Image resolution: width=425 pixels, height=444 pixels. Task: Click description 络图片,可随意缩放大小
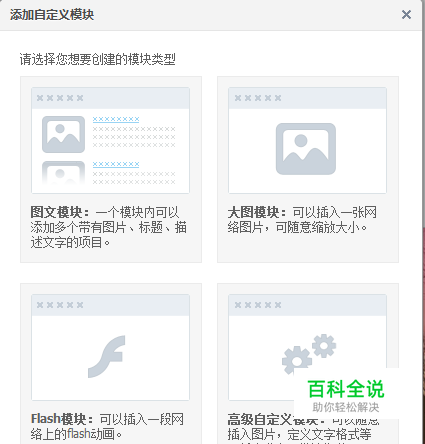click(x=297, y=228)
